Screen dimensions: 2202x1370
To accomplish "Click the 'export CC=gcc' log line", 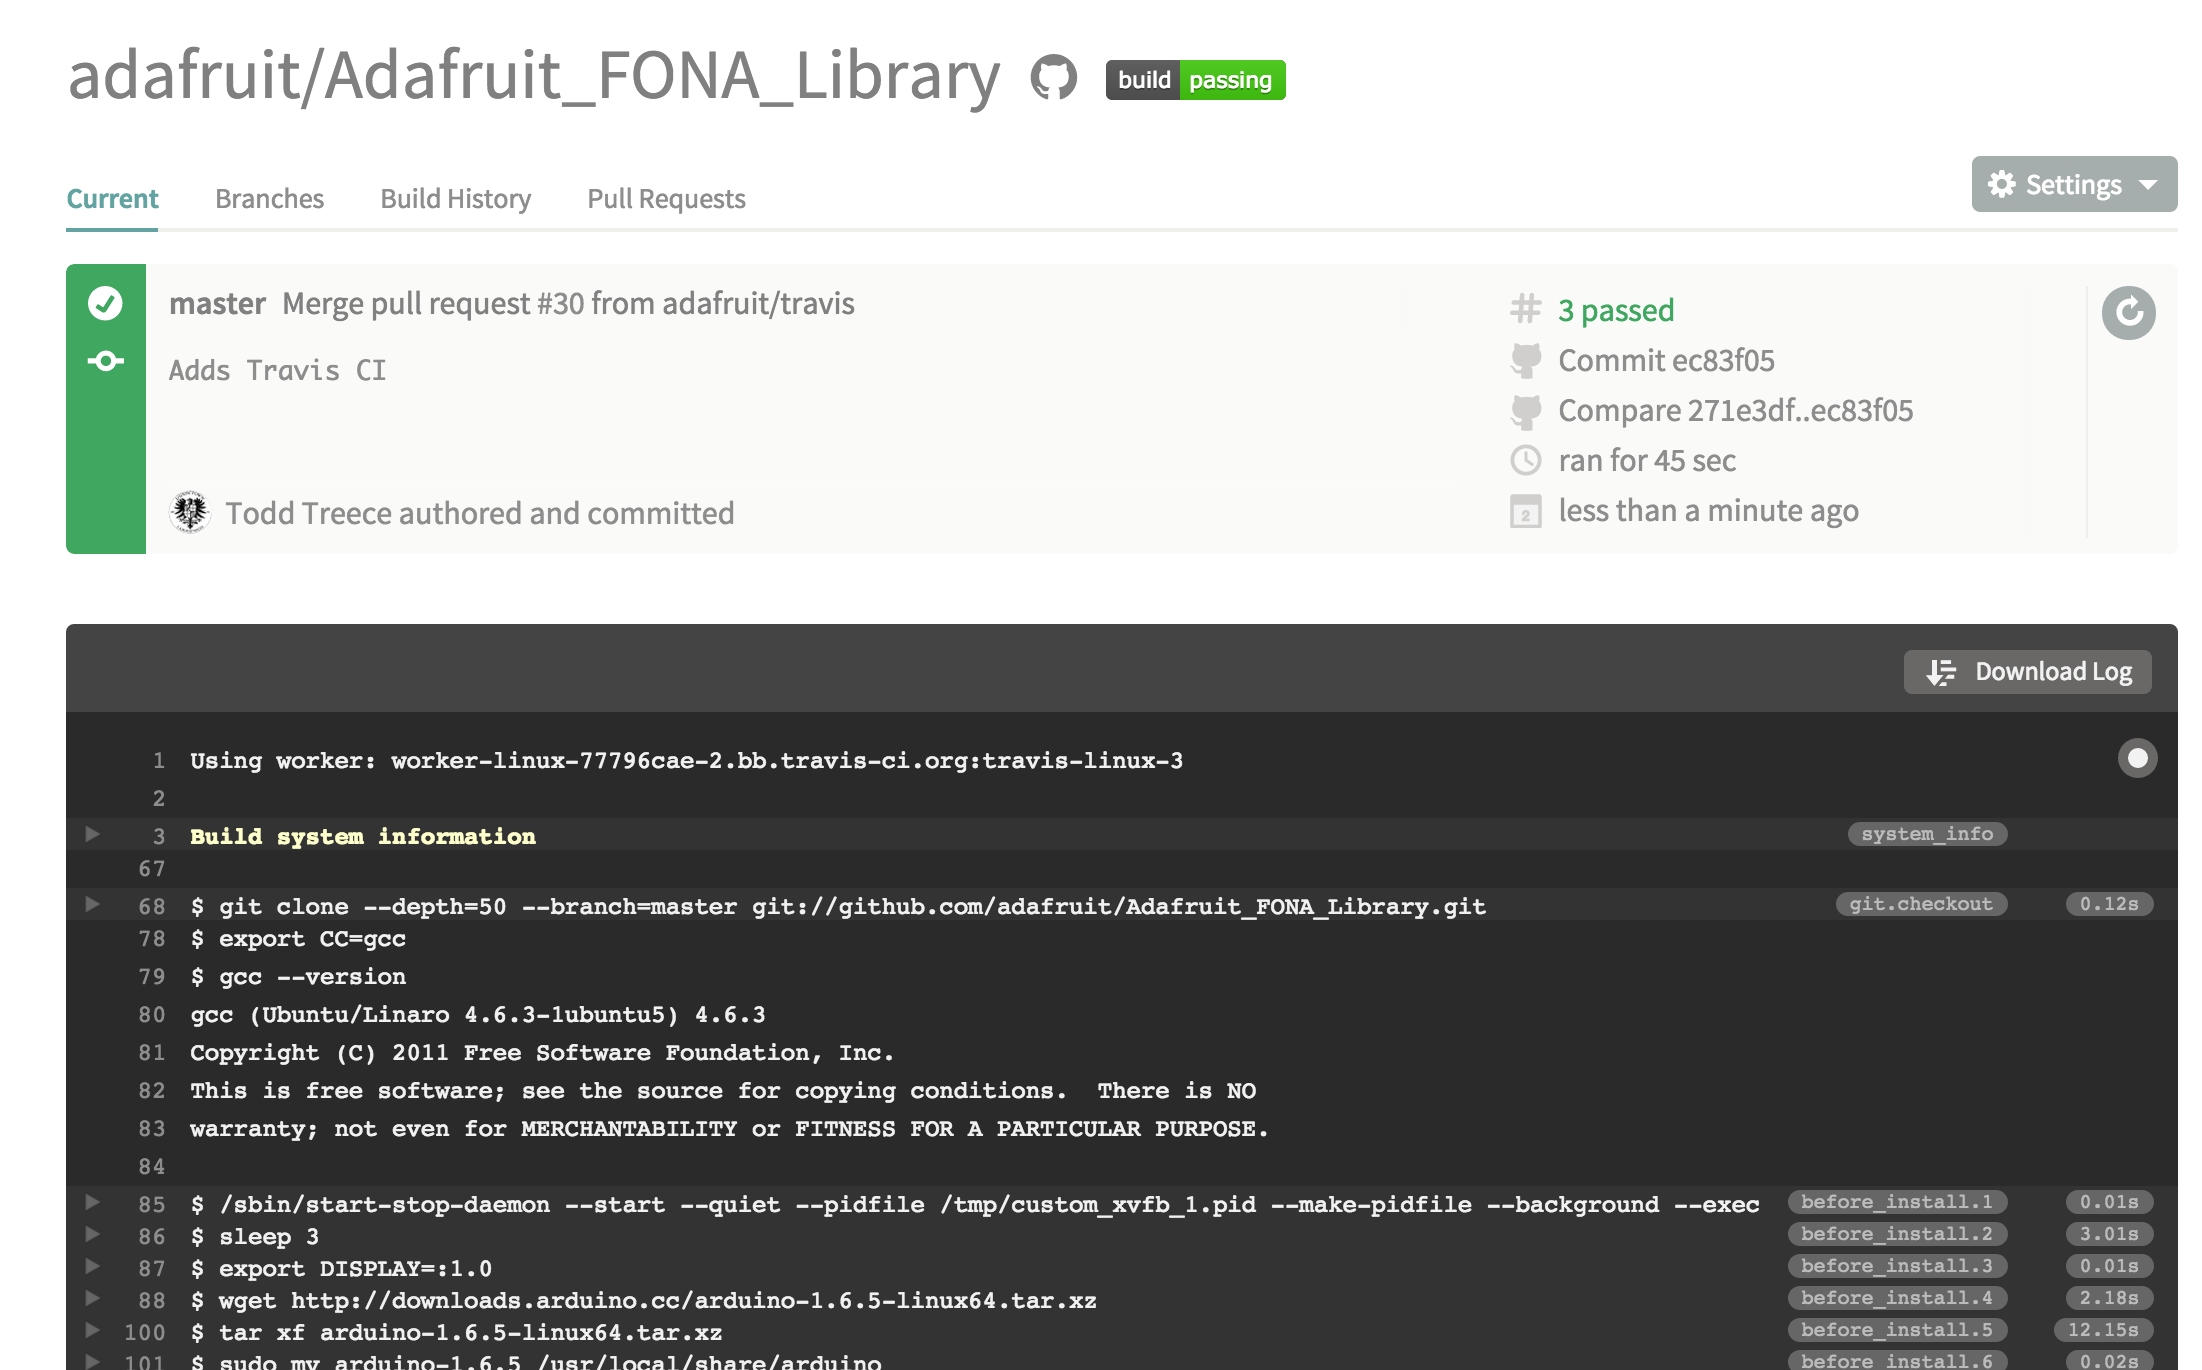I will [298, 939].
